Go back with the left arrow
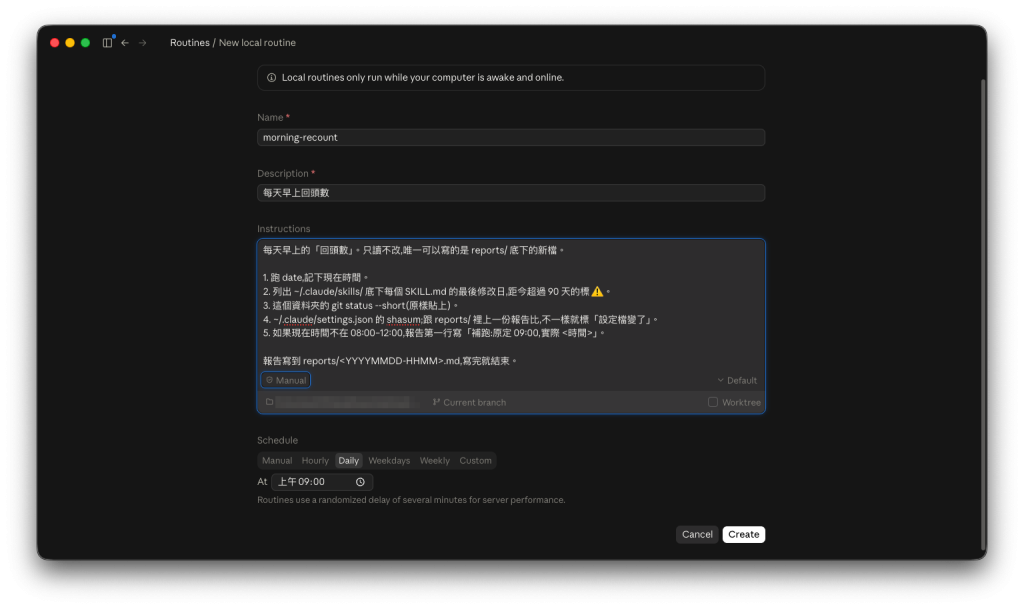This screenshot has height=609, width=1024. [125, 42]
